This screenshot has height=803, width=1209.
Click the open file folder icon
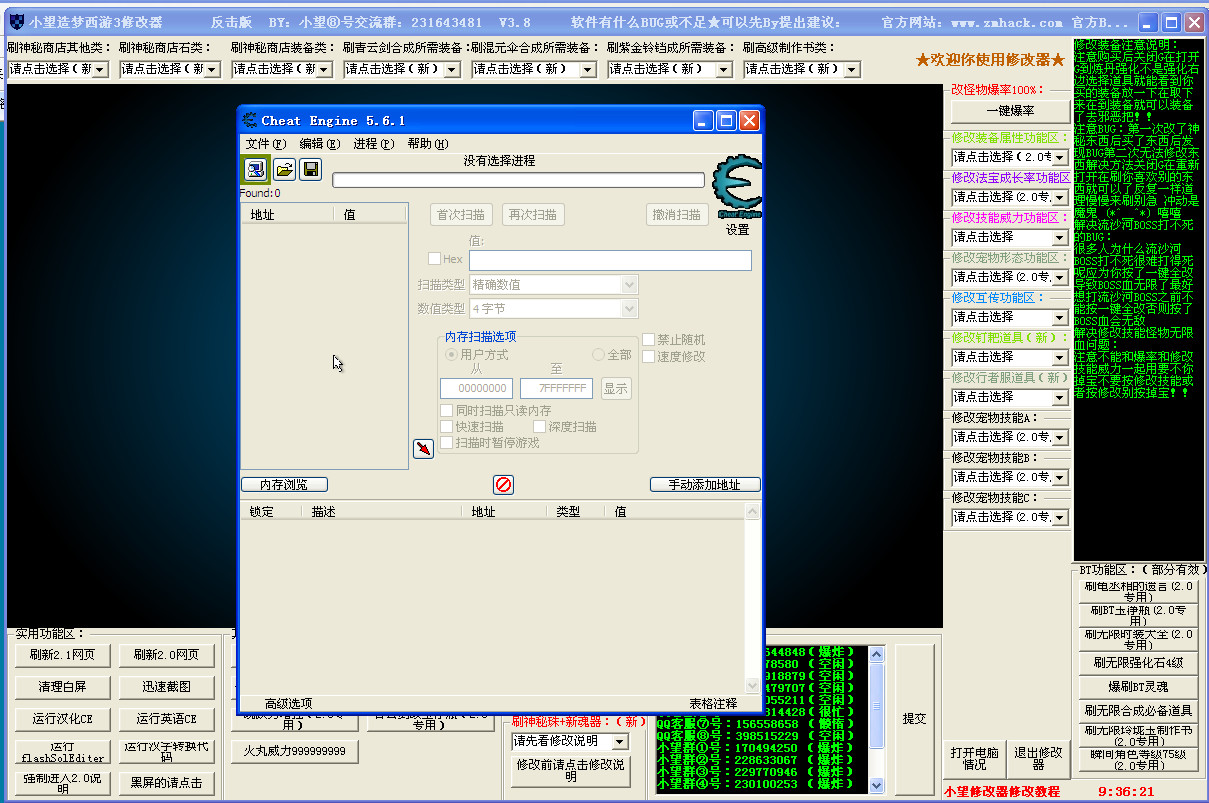pyautogui.click(x=284, y=169)
